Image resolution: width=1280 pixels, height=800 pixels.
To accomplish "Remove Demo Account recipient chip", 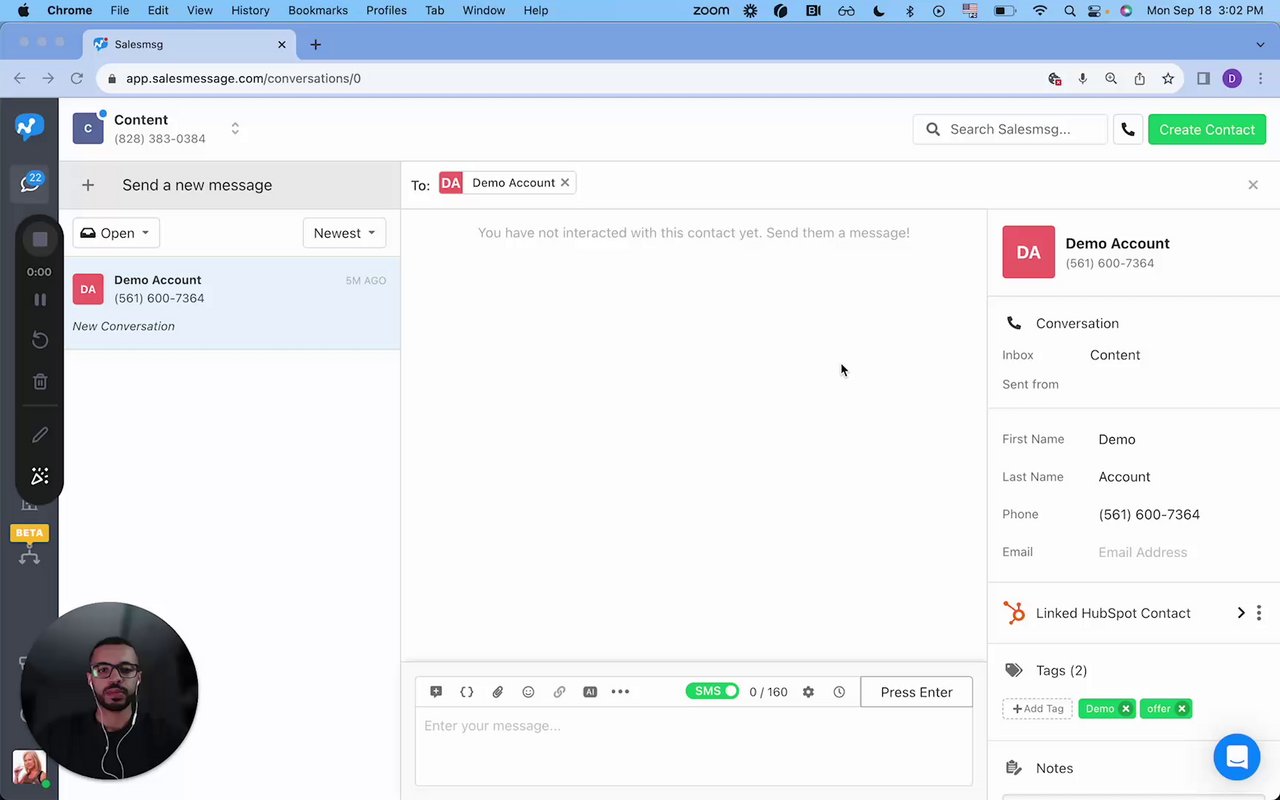I will click(565, 182).
